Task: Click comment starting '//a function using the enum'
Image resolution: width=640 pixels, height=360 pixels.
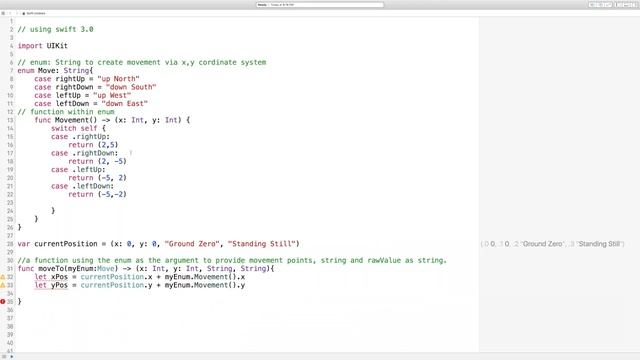Action: (x=232, y=260)
